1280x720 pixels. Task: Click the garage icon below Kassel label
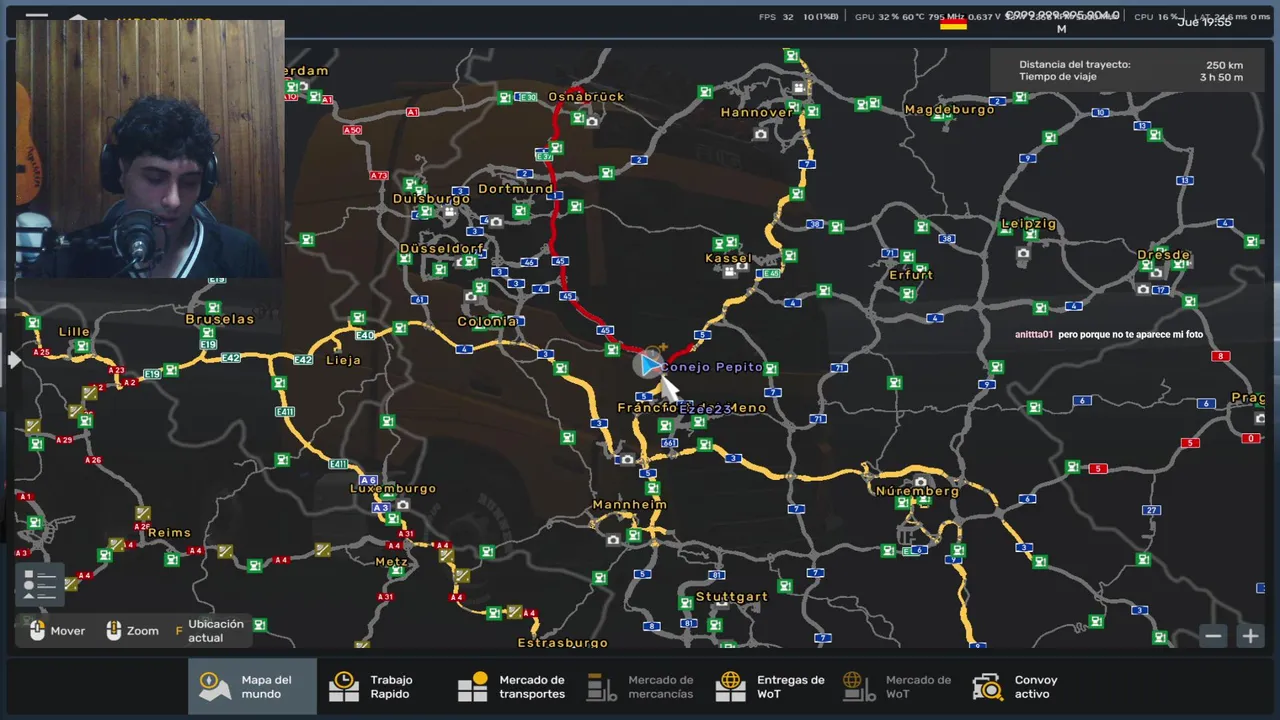click(729, 270)
